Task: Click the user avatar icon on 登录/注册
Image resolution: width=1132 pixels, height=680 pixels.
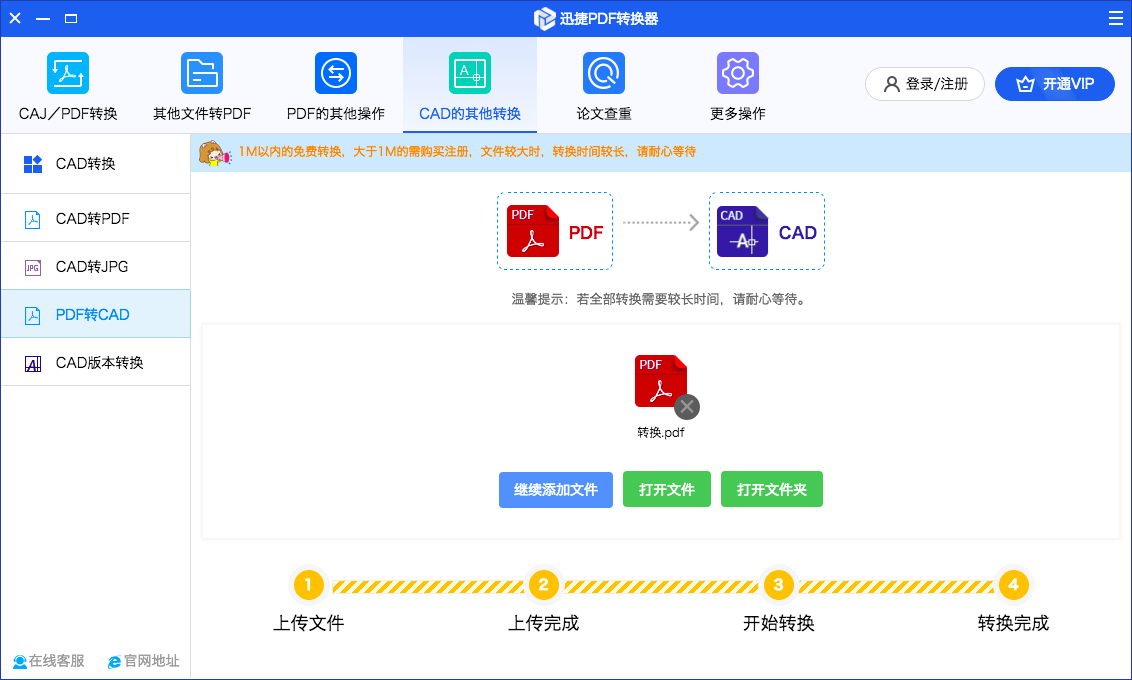Action: (892, 84)
